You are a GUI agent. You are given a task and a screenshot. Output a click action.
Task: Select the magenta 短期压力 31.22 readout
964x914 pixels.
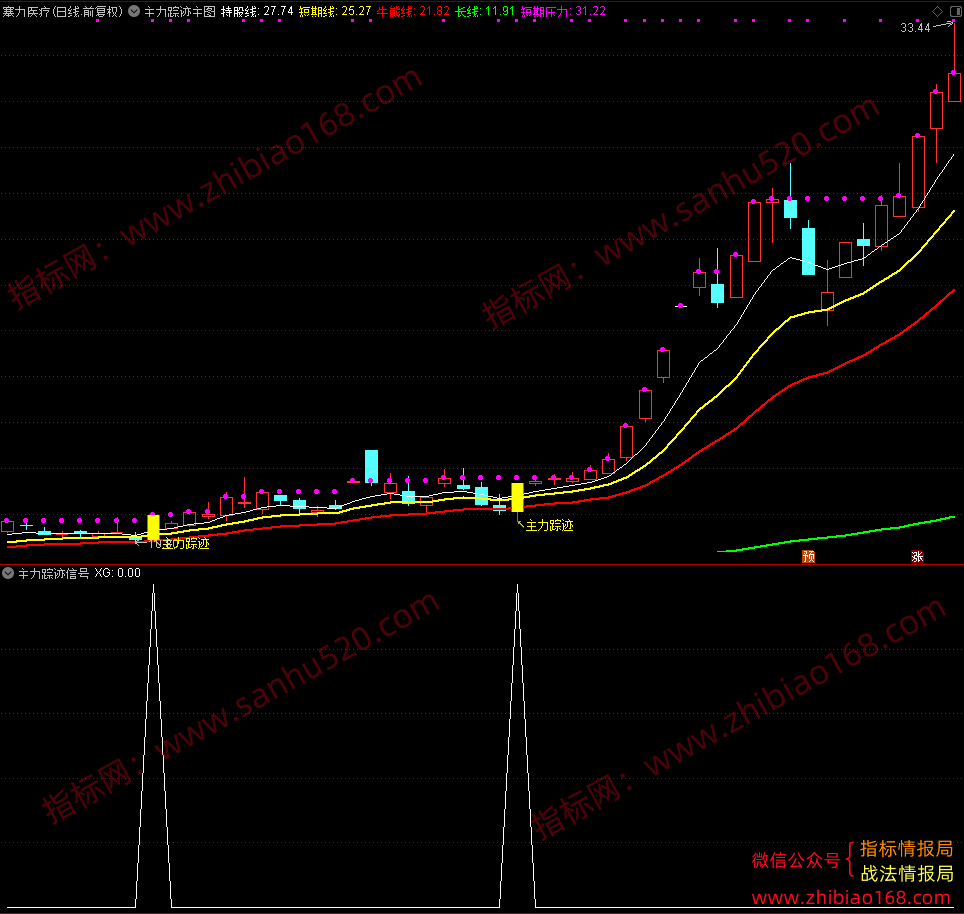click(x=563, y=11)
